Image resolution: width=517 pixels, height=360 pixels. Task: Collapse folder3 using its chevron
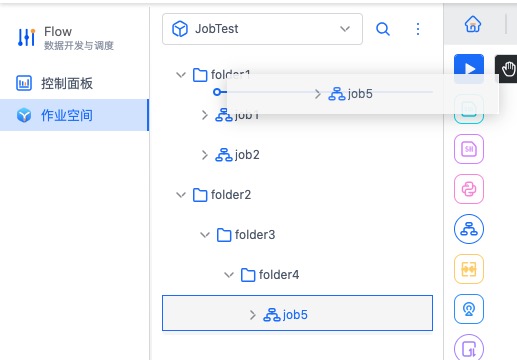205,235
